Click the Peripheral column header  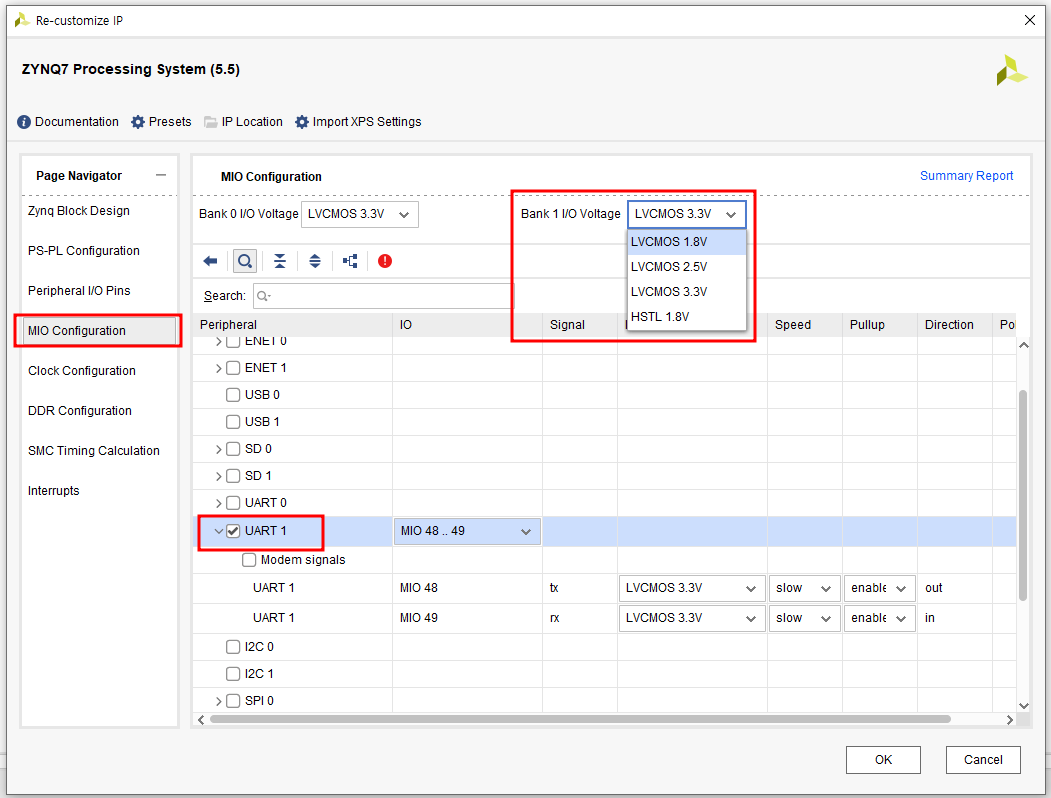pos(292,325)
